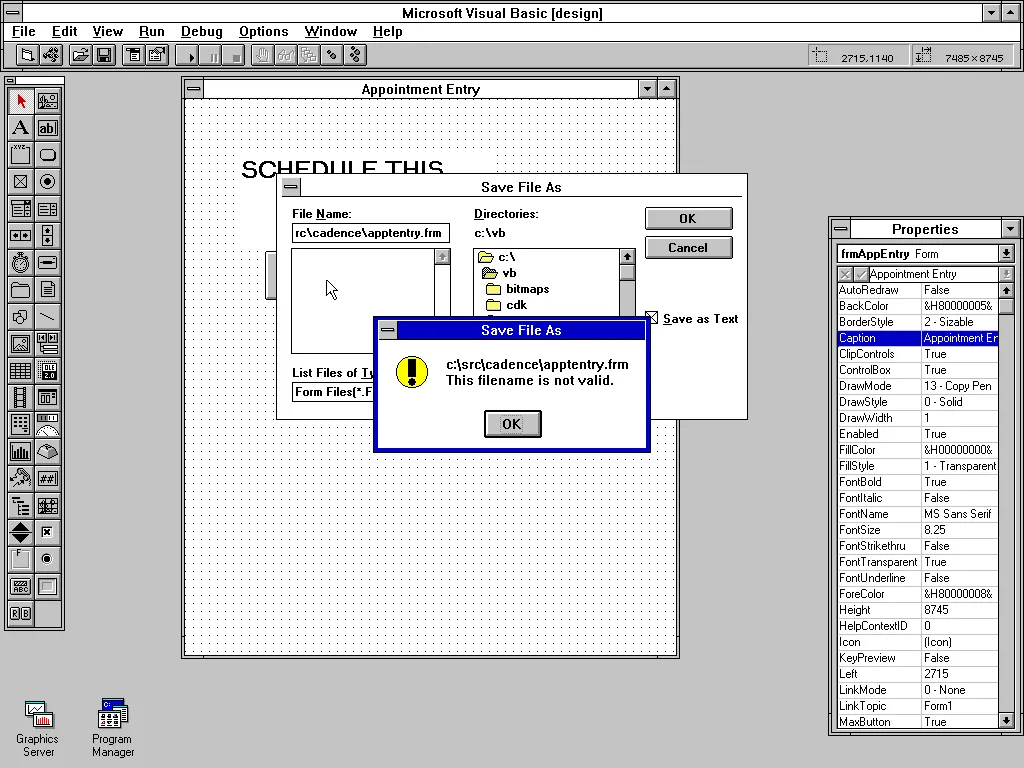Click OK on the invalid filename warning

click(512, 423)
